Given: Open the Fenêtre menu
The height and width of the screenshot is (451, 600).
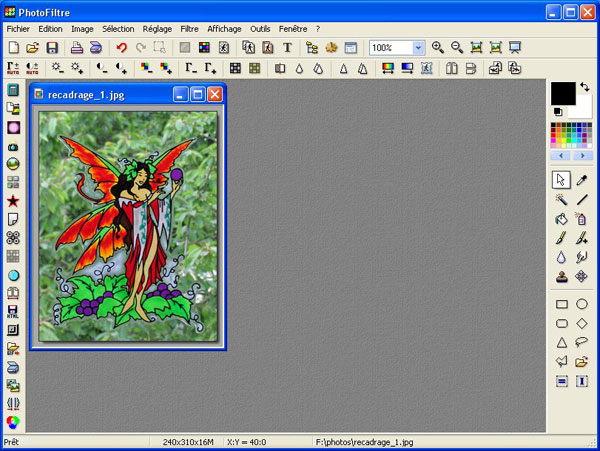Looking at the screenshot, I should [293, 29].
